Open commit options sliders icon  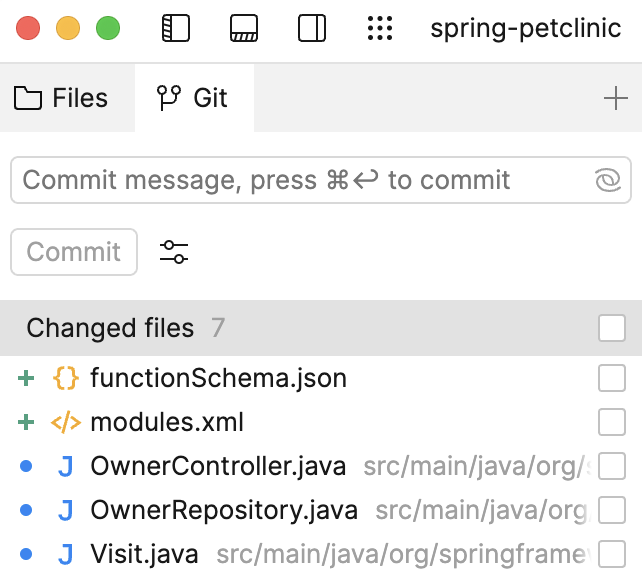[x=174, y=252]
